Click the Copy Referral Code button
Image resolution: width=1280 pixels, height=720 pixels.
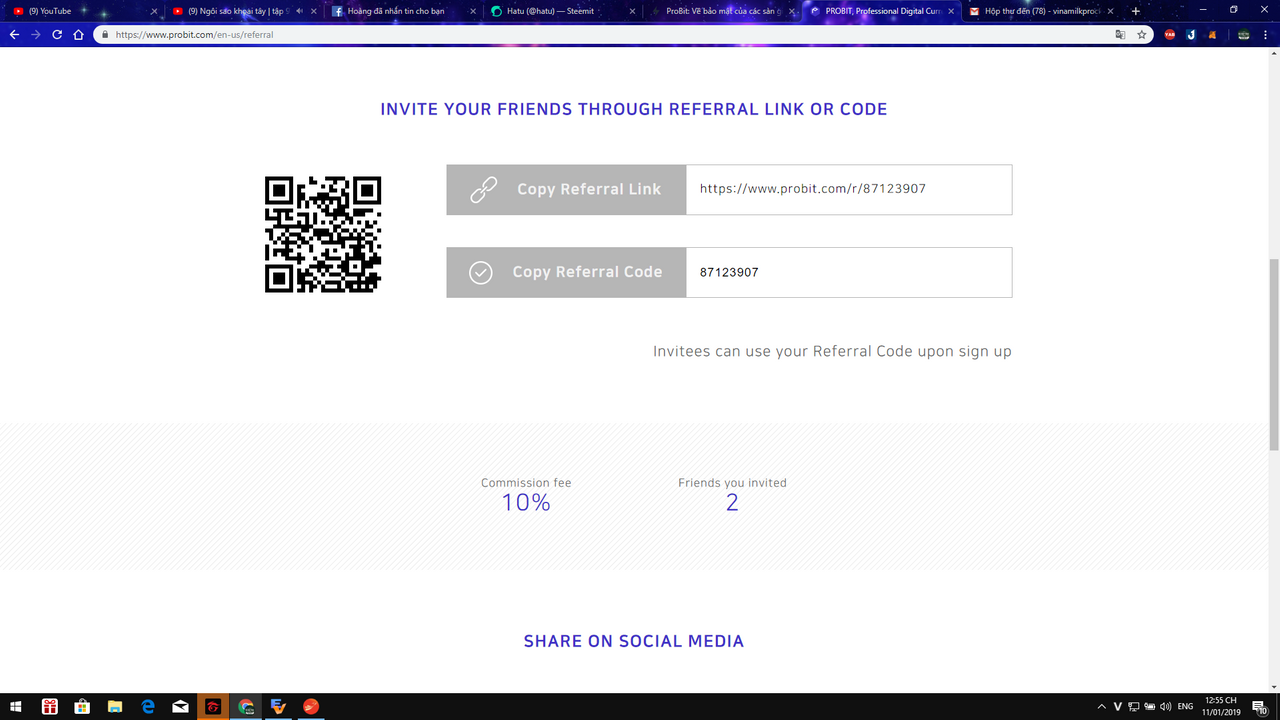[x=566, y=272]
